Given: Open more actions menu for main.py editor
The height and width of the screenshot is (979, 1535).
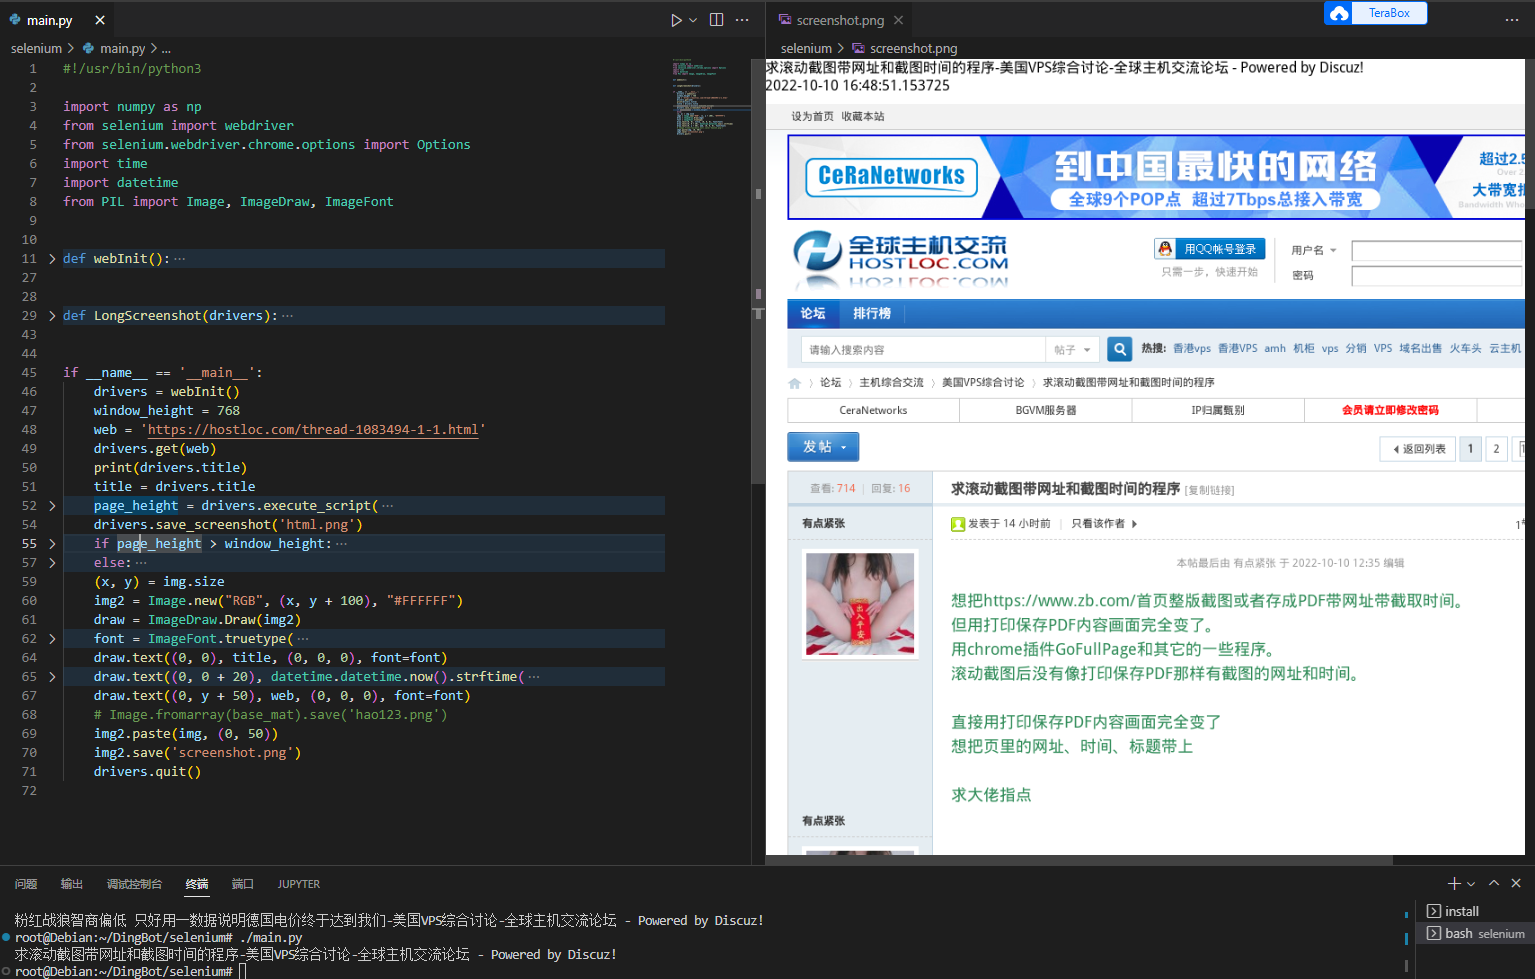Looking at the screenshot, I should click(x=742, y=20).
